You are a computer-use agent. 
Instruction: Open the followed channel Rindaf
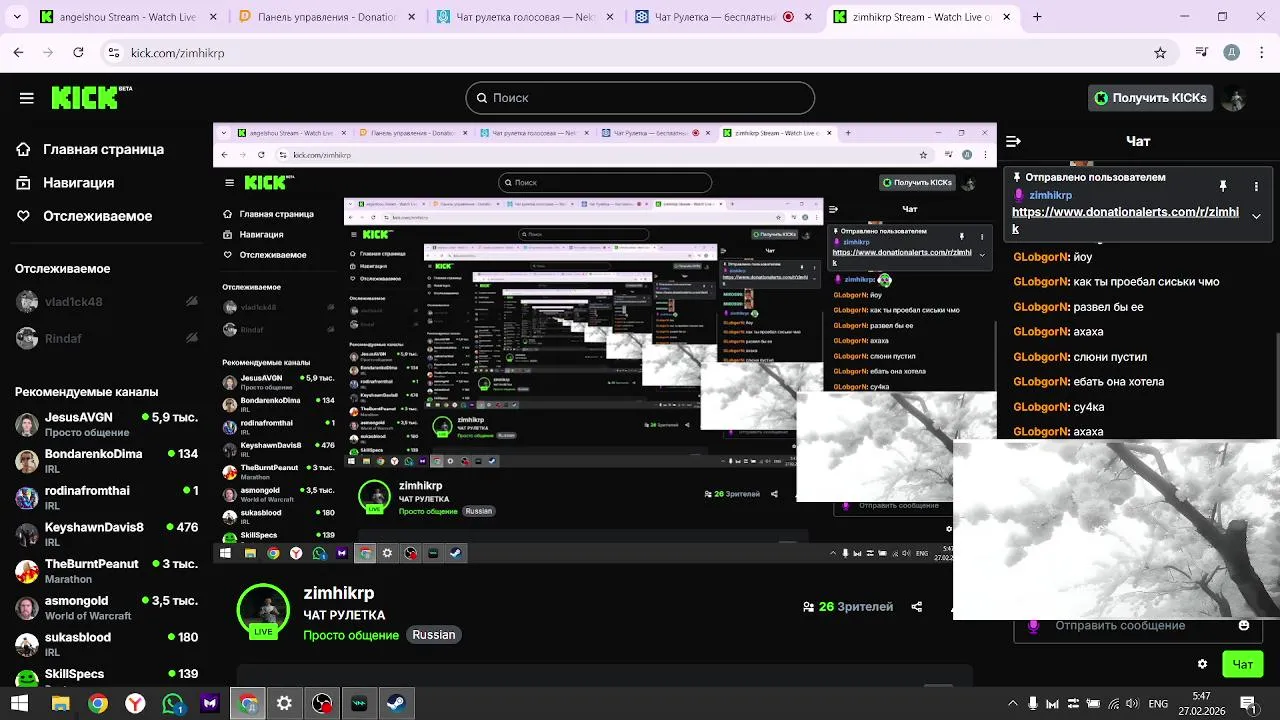[x=106, y=339]
